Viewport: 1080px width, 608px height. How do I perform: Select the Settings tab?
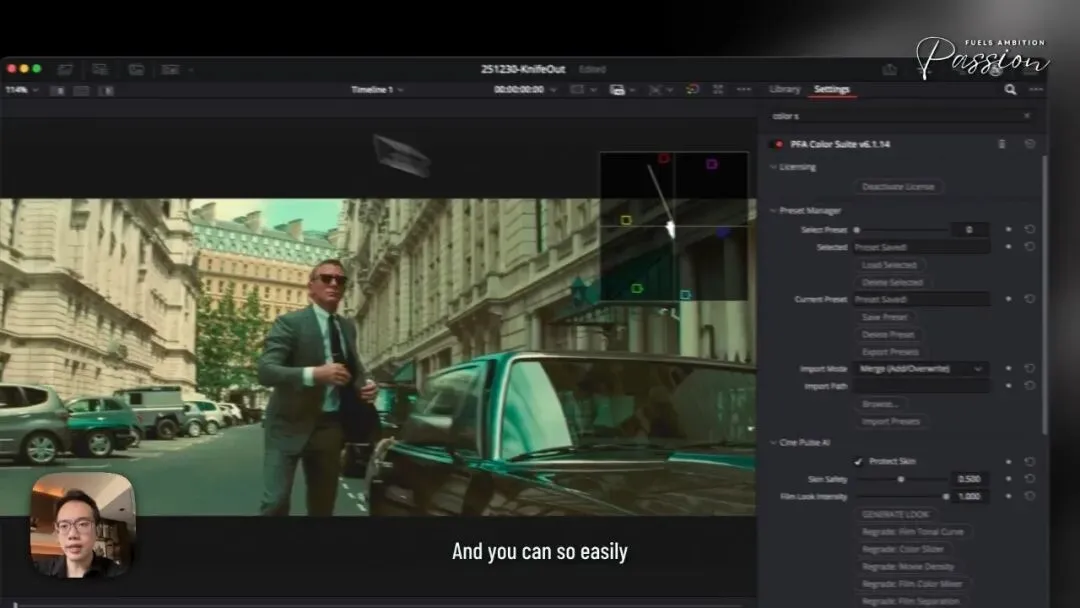831,90
